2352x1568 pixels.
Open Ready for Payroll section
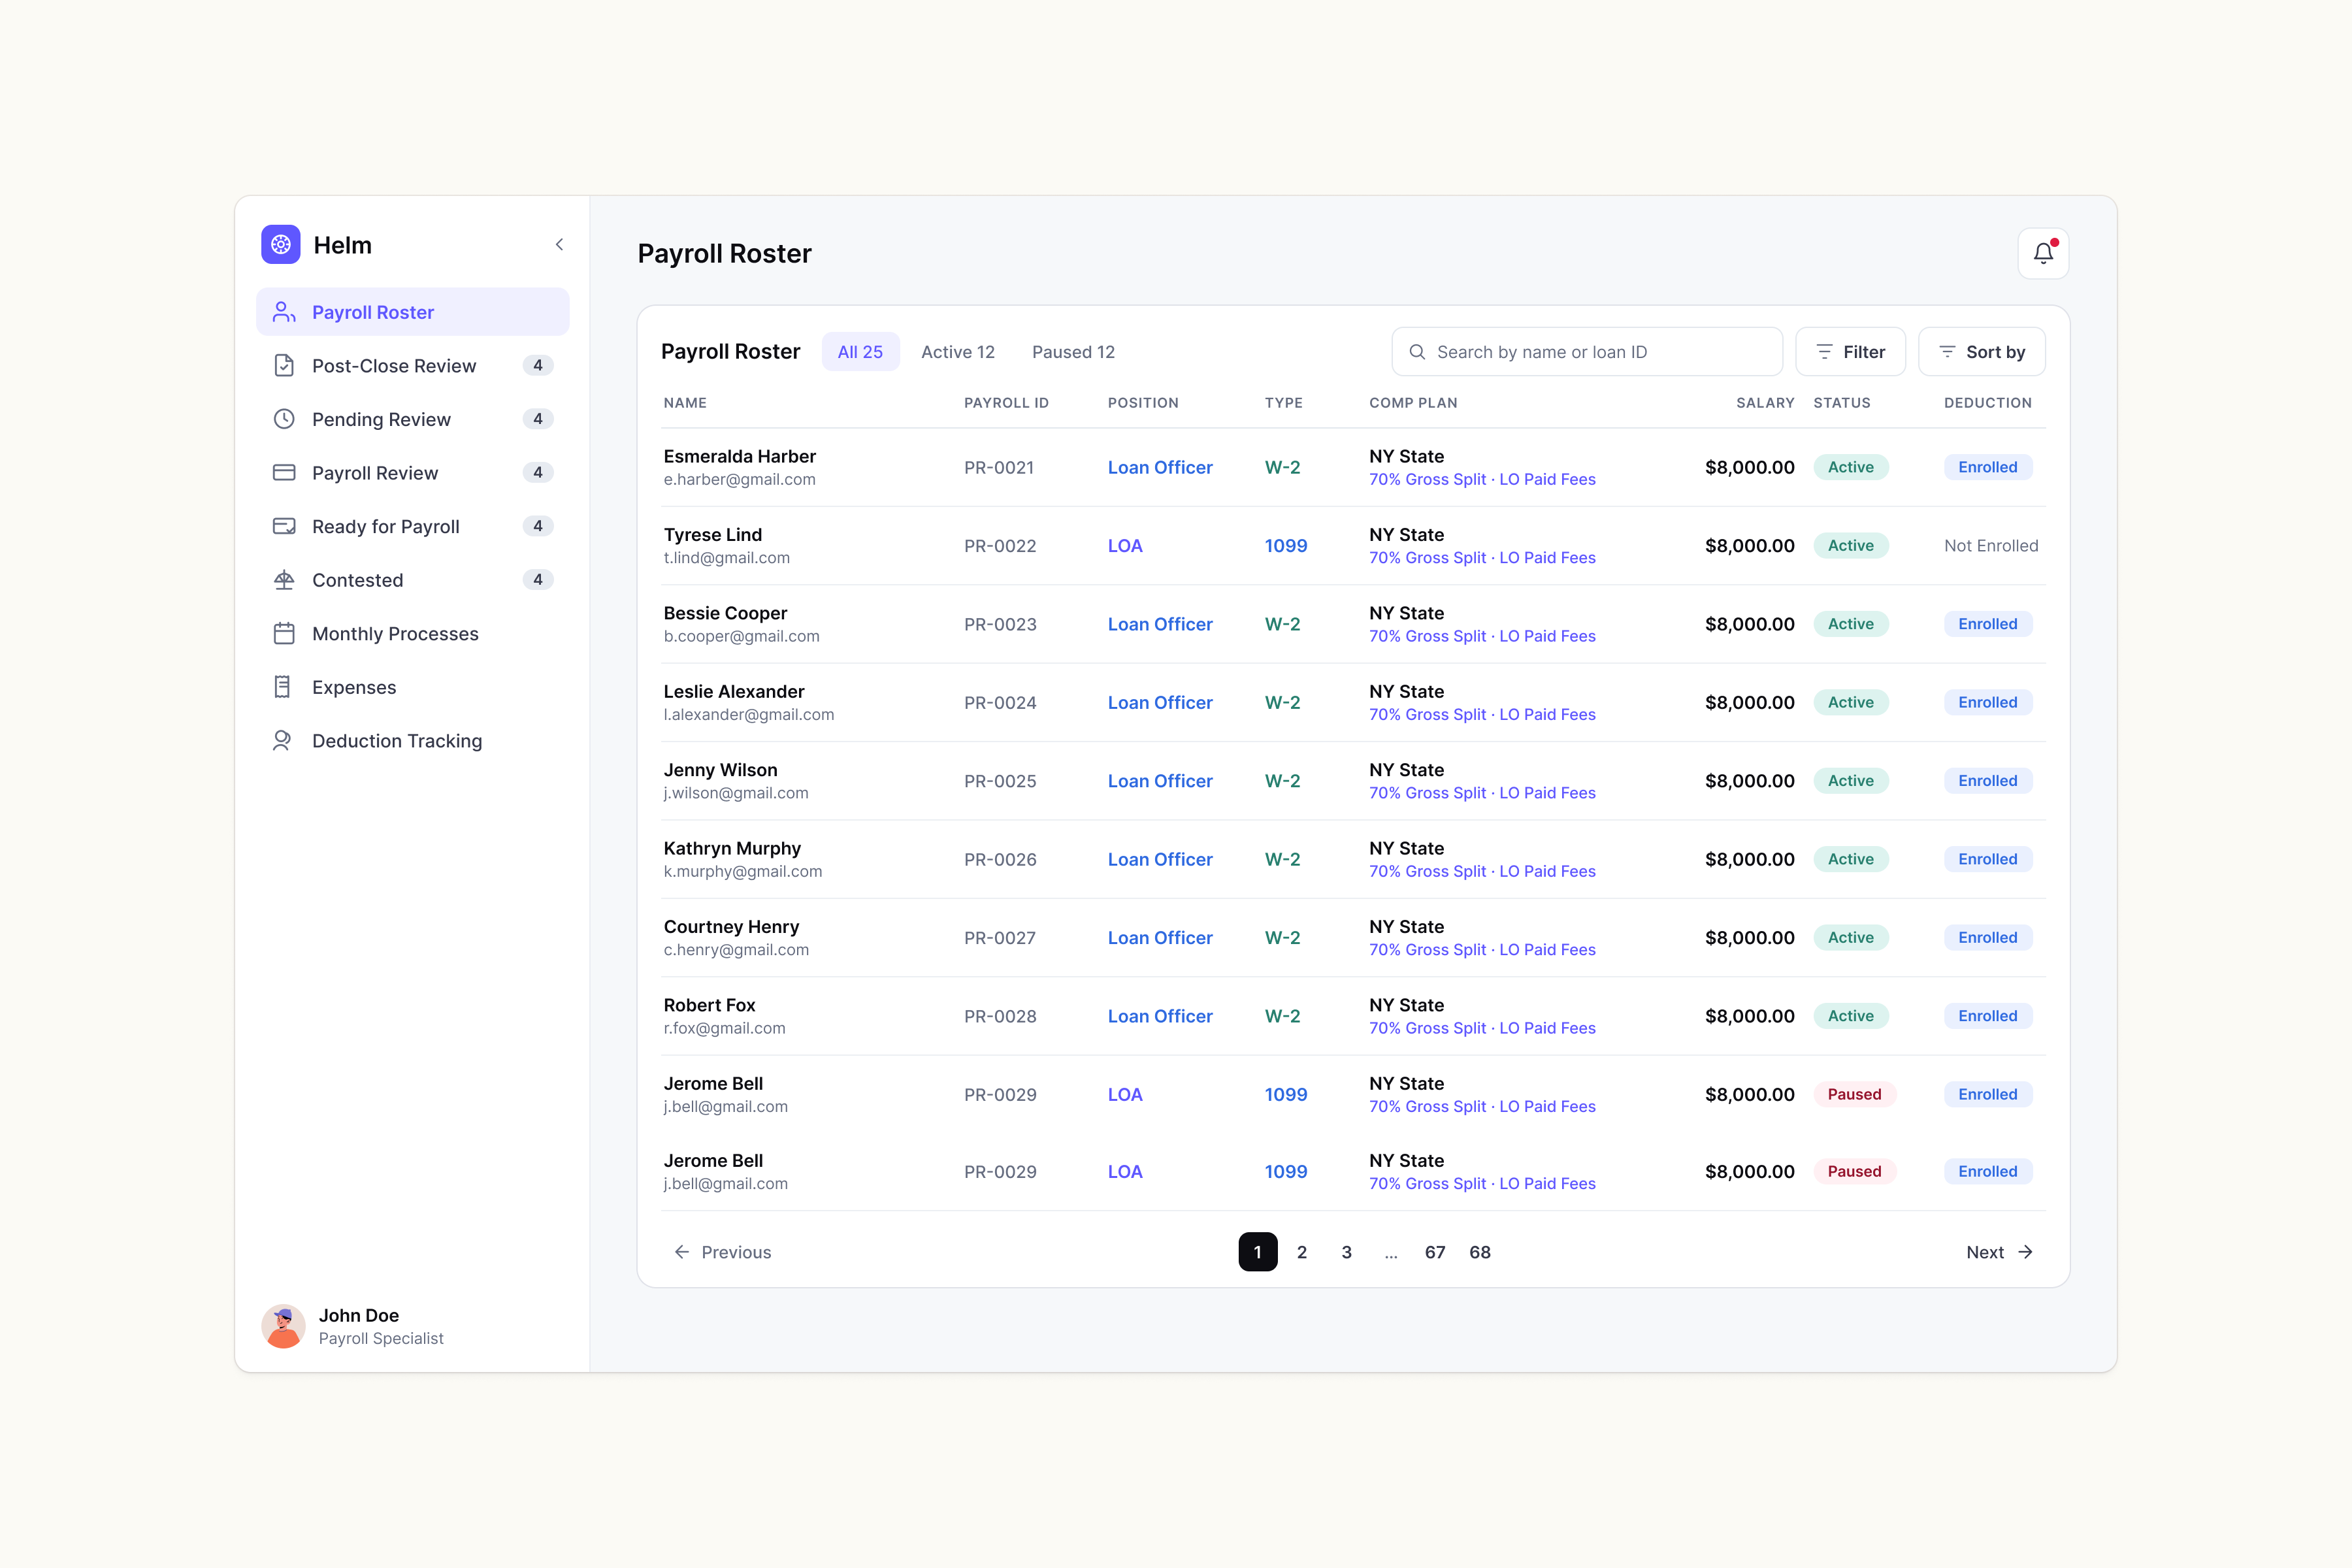click(413, 526)
